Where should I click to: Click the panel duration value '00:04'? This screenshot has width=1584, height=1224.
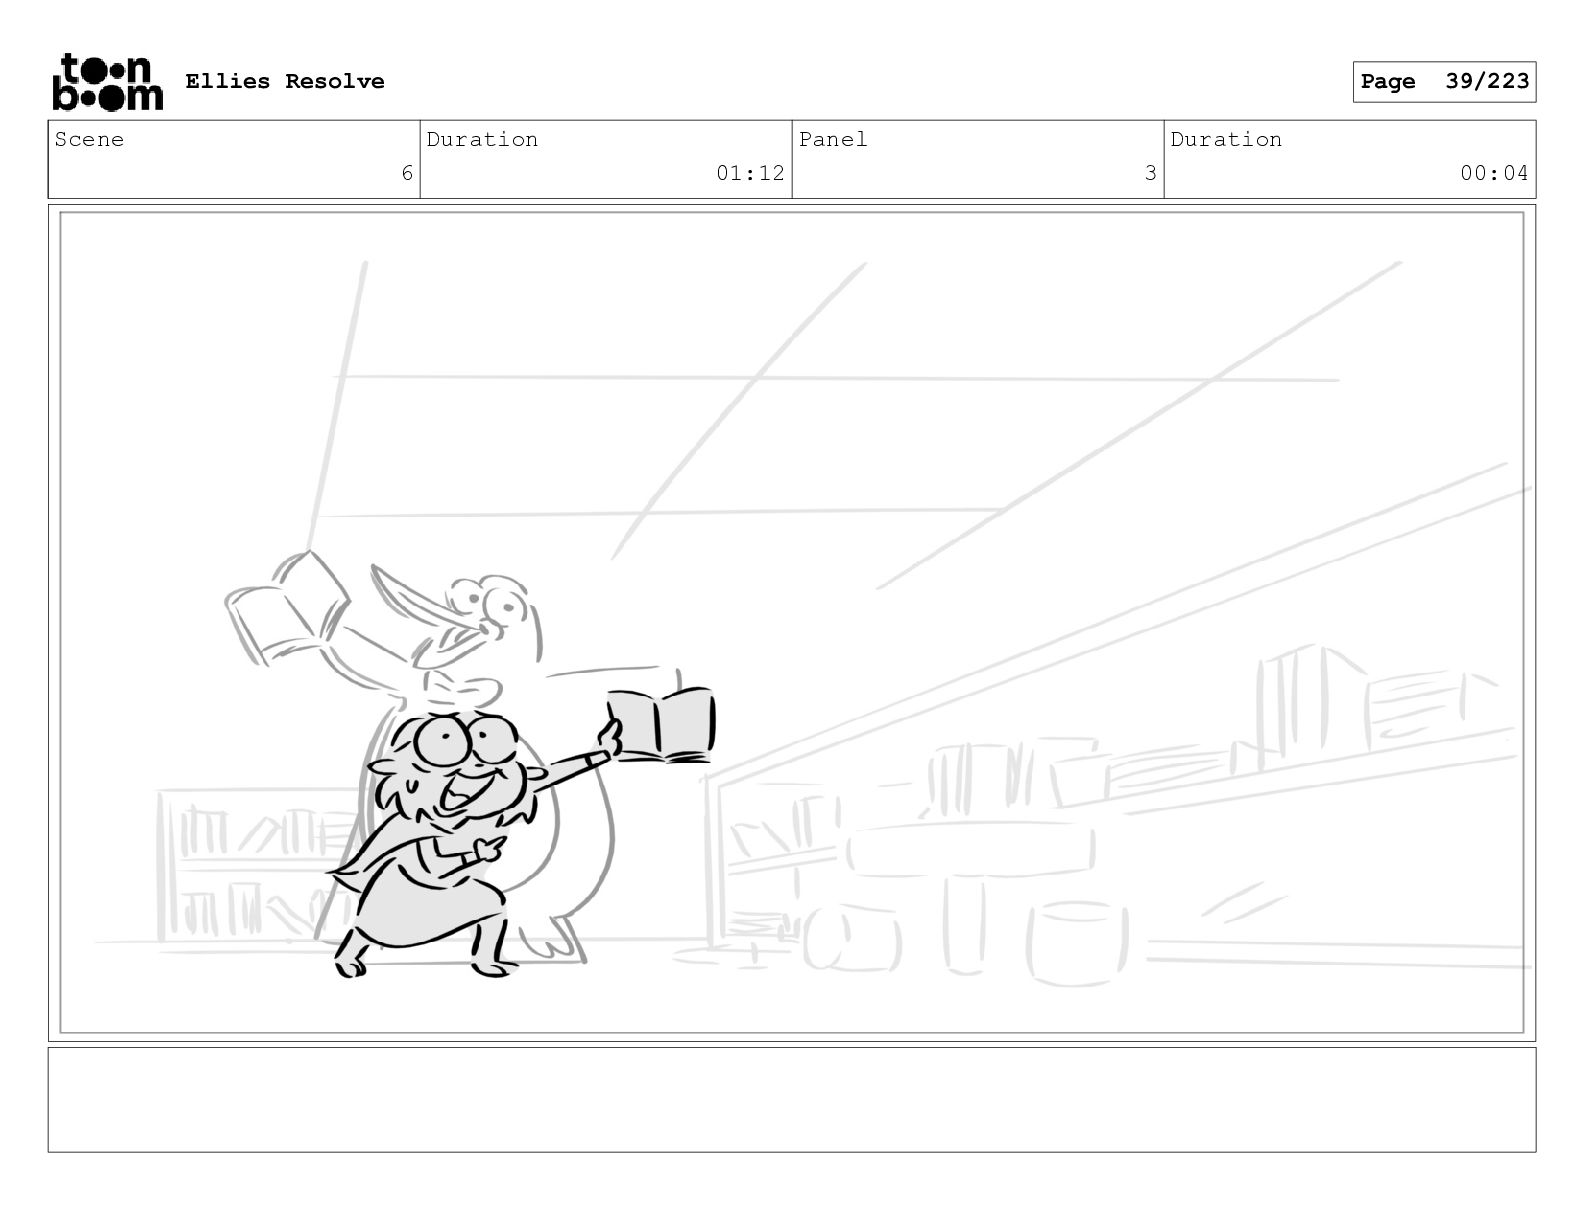(1494, 173)
